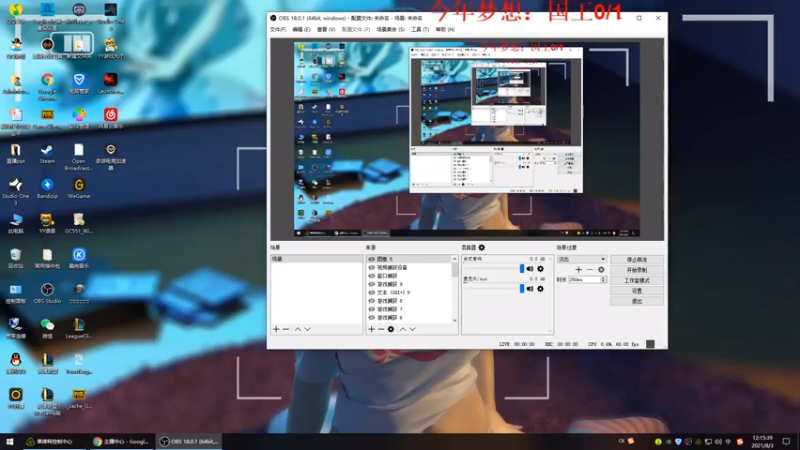Open notification center in system tray
This screenshot has width=800, height=450.
tap(786, 441)
